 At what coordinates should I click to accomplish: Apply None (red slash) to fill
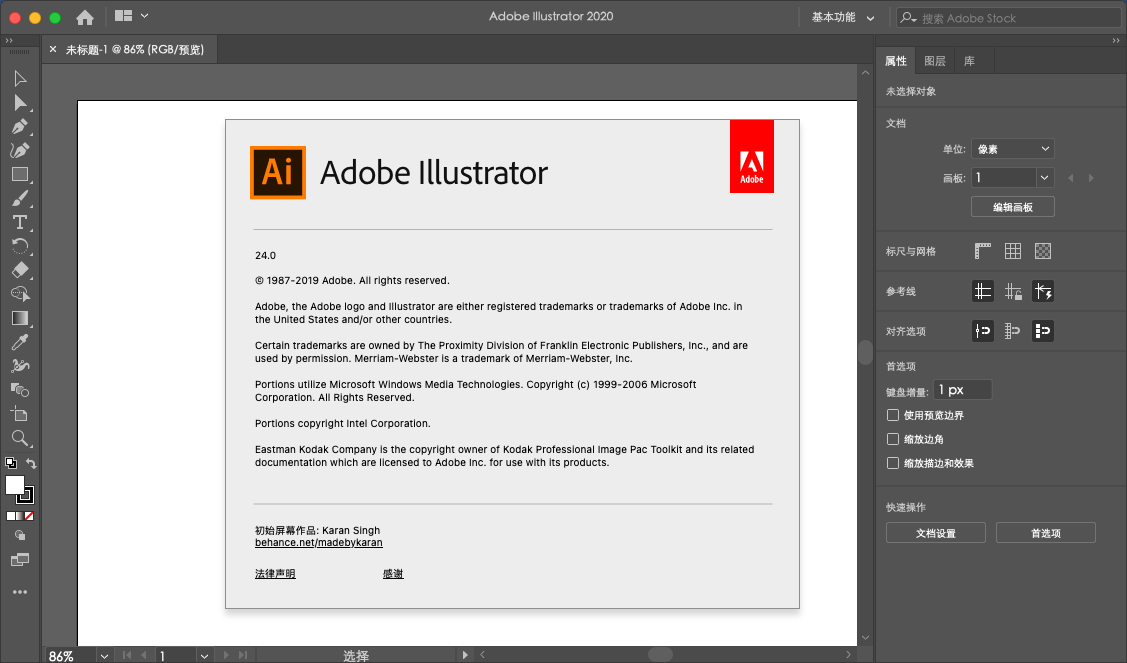pos(29,516)
